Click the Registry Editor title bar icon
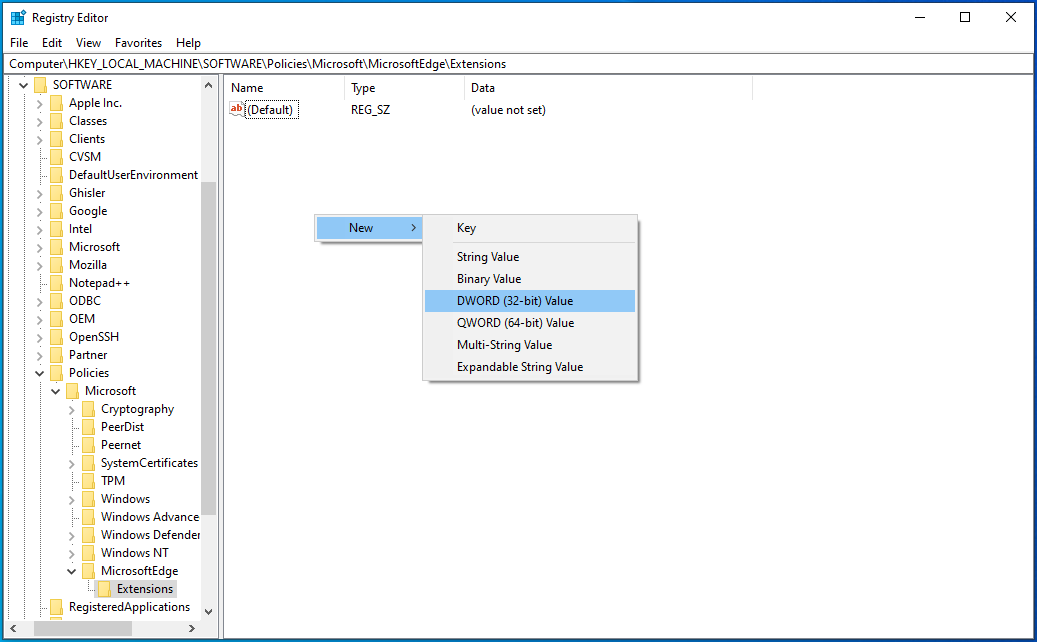The width and height of the screenshot is (1037, 642). (16, 17)
